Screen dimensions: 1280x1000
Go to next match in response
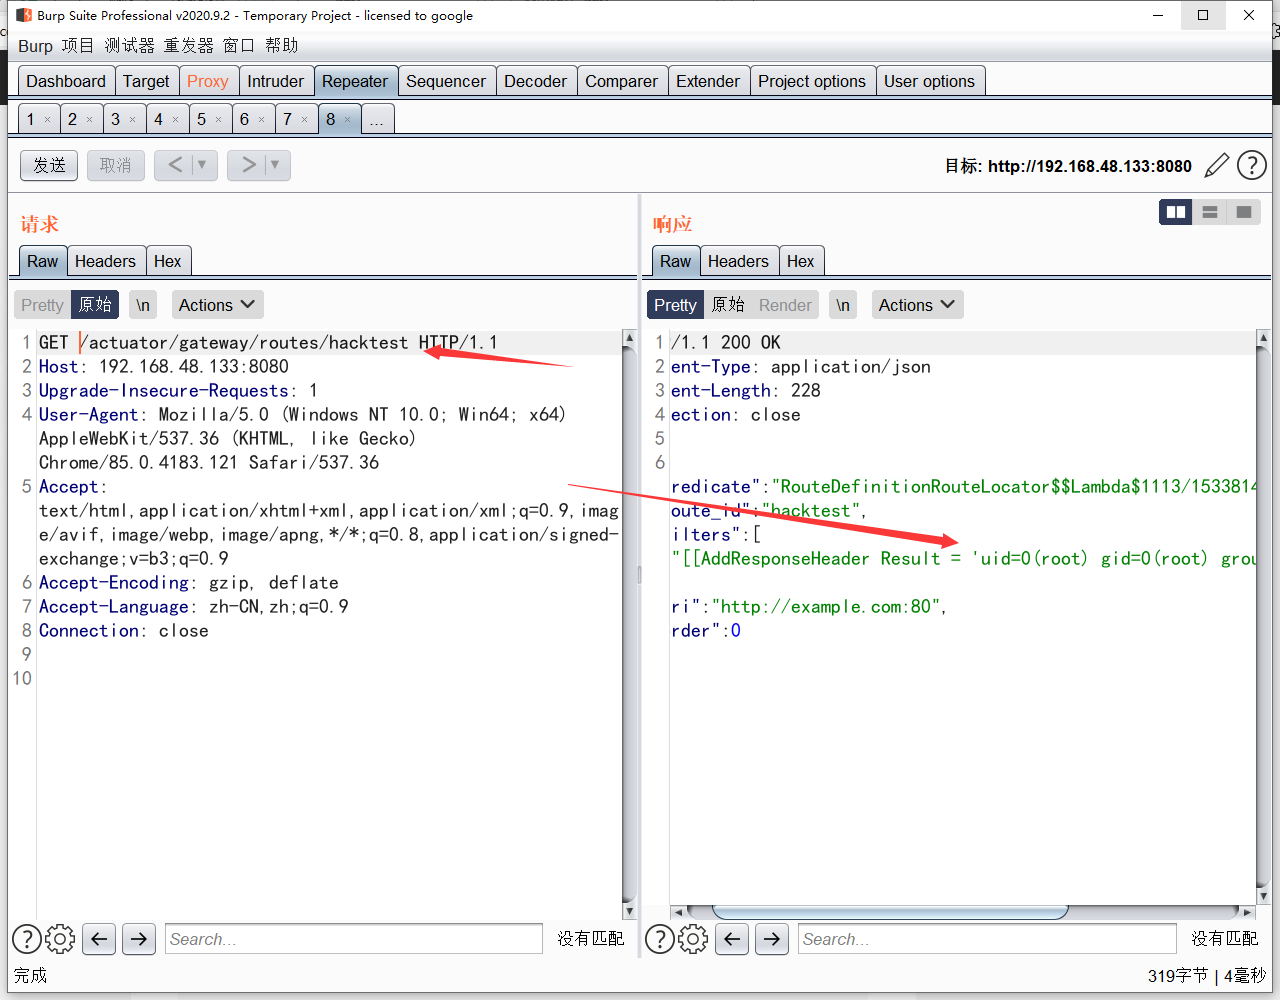(x=772, y=939)
